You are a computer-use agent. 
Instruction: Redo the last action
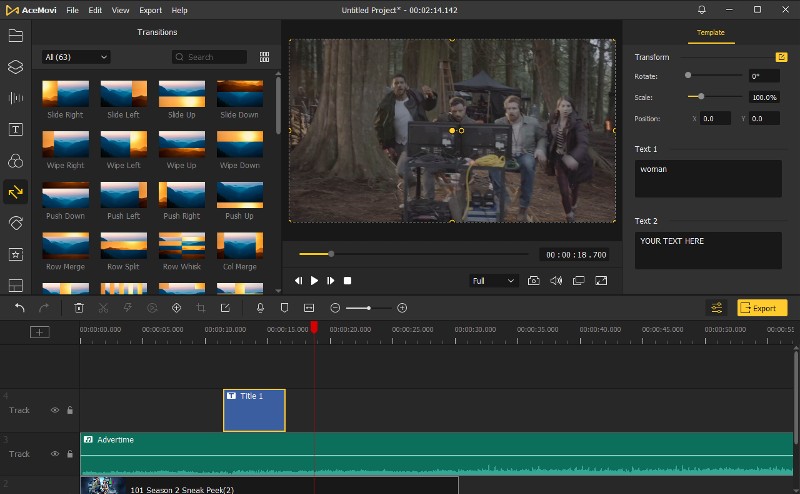(44, 308)
